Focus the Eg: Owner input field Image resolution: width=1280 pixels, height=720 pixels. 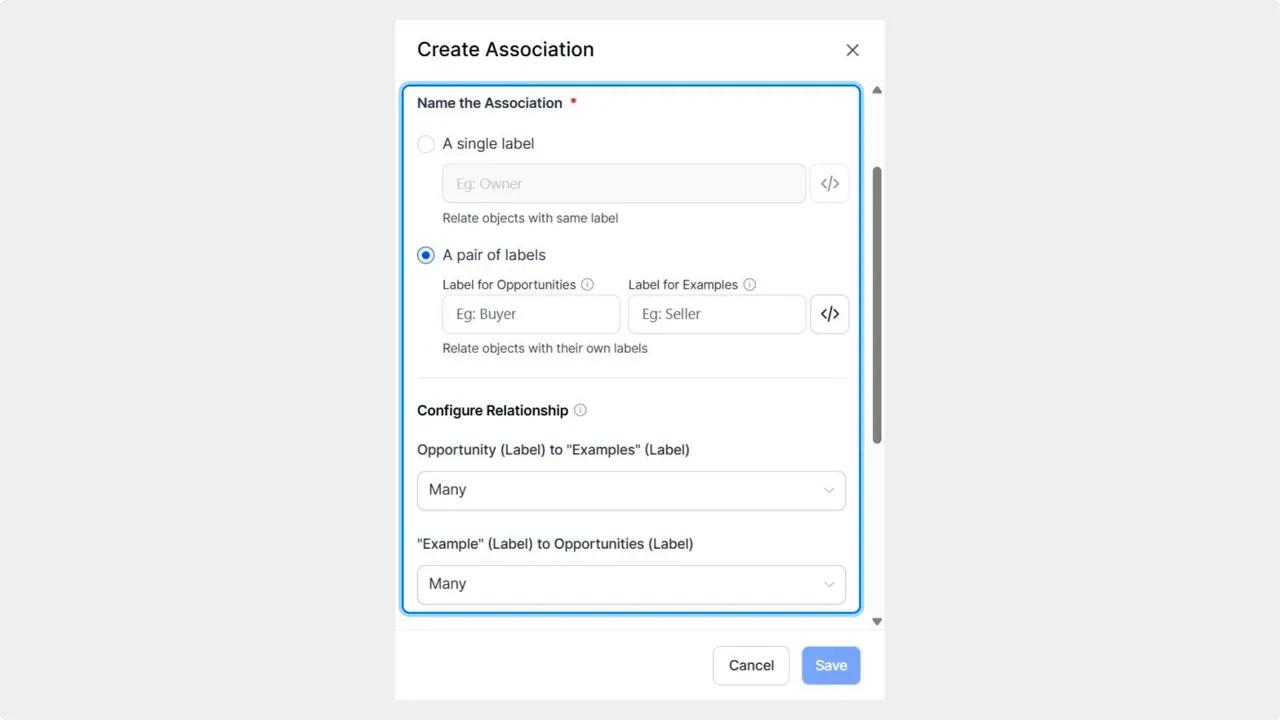point(623,183)
